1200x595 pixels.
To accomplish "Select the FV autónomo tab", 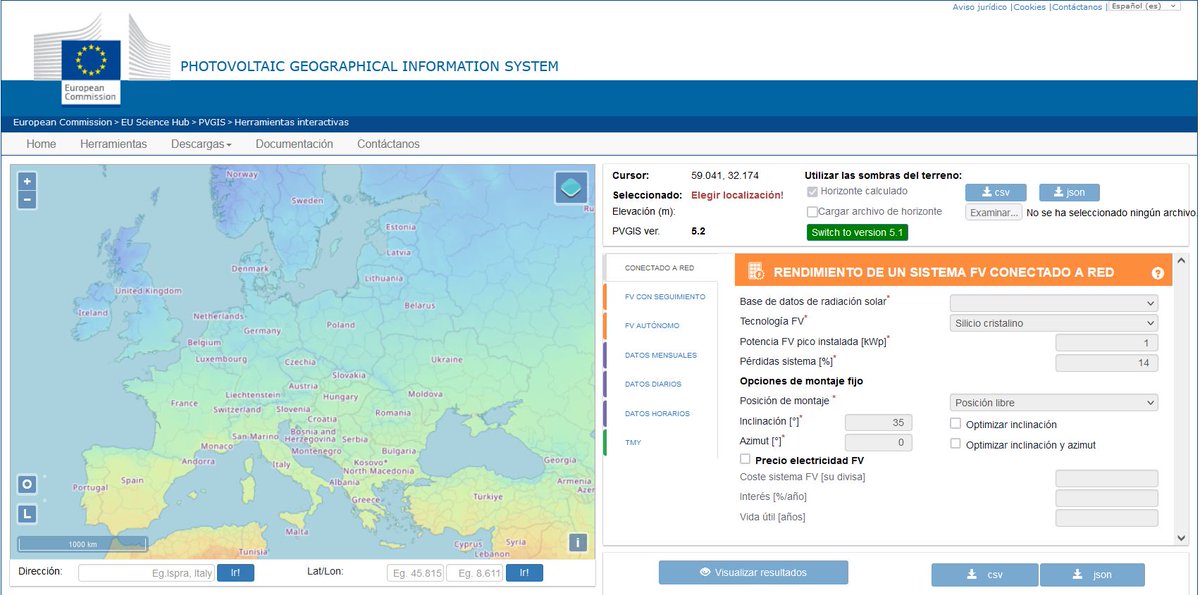I will pos(651,326).
